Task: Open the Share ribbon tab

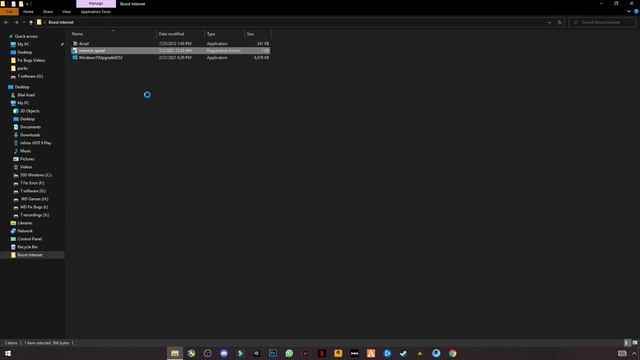Action: point(48,12)
